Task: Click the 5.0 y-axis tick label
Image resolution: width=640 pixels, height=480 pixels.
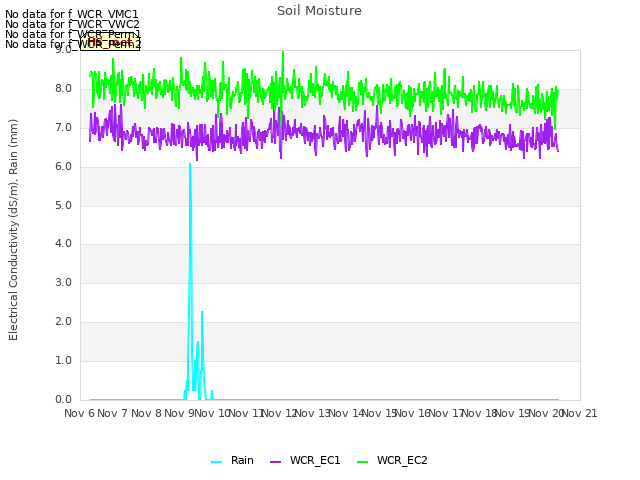Action: [63, 205]
